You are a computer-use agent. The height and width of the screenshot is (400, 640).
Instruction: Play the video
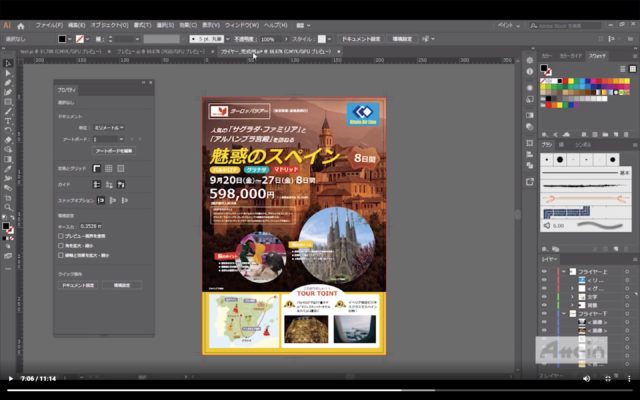[10, 379]
